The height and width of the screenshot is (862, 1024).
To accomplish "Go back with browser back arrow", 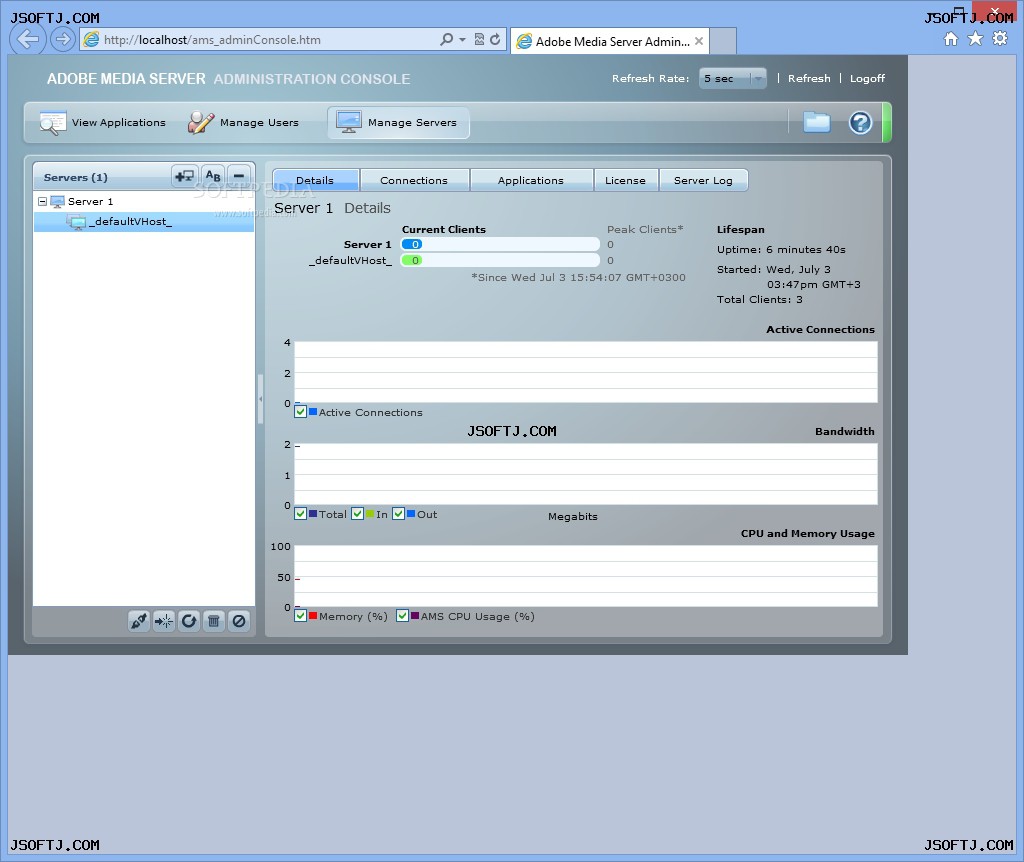I will point(27,40).
